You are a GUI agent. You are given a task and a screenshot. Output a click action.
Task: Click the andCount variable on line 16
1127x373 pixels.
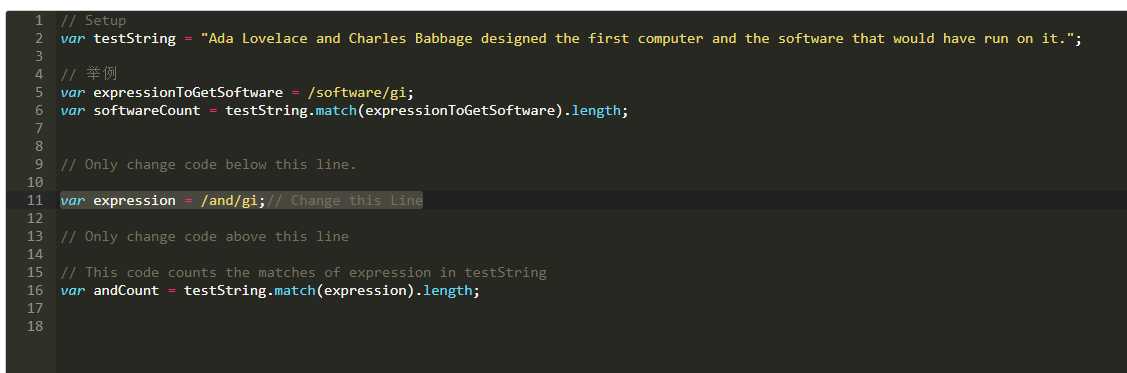coord(126,290)
